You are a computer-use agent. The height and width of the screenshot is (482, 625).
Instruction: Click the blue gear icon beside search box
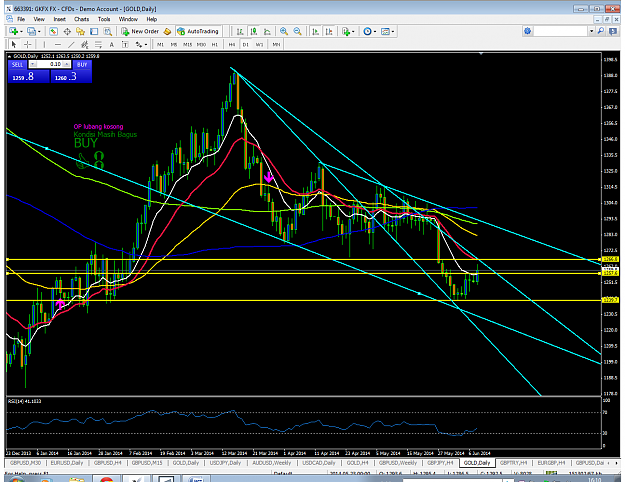528,31
